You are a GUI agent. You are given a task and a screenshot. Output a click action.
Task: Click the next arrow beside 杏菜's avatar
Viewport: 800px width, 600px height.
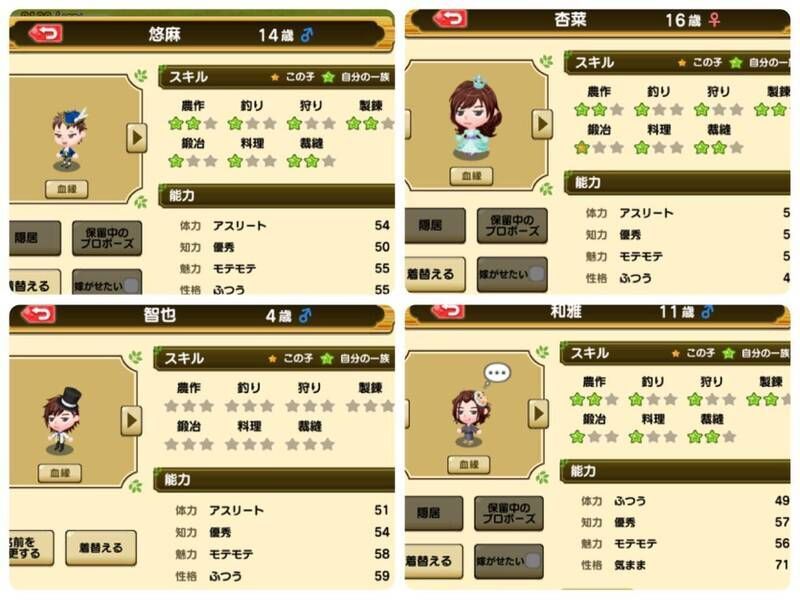click(542, 123)
